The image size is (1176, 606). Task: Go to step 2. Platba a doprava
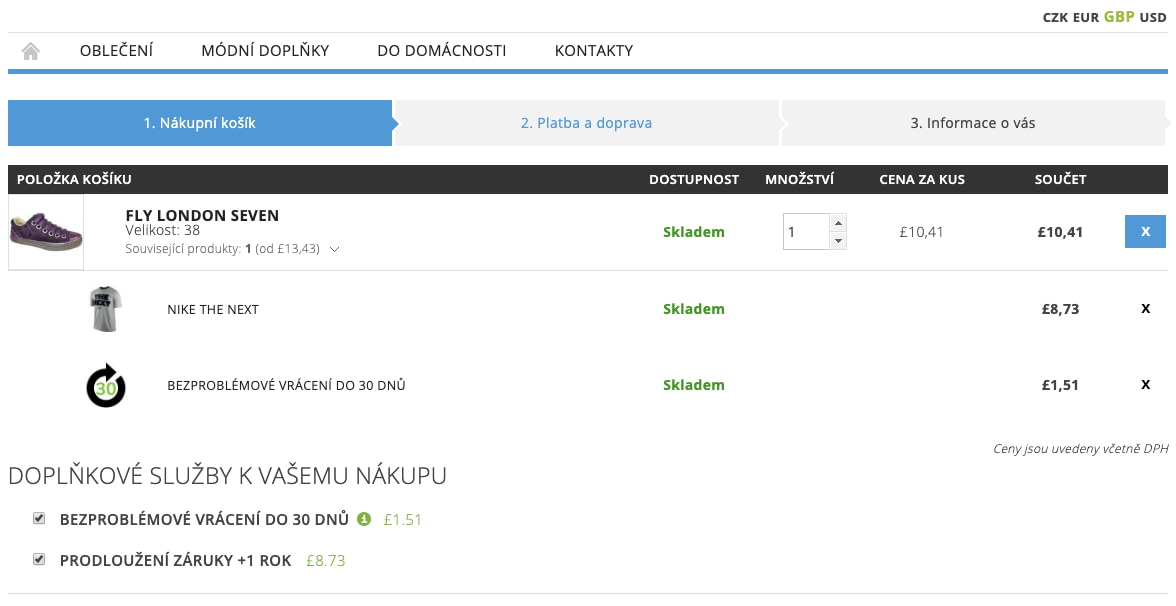(x=586, y=123)
